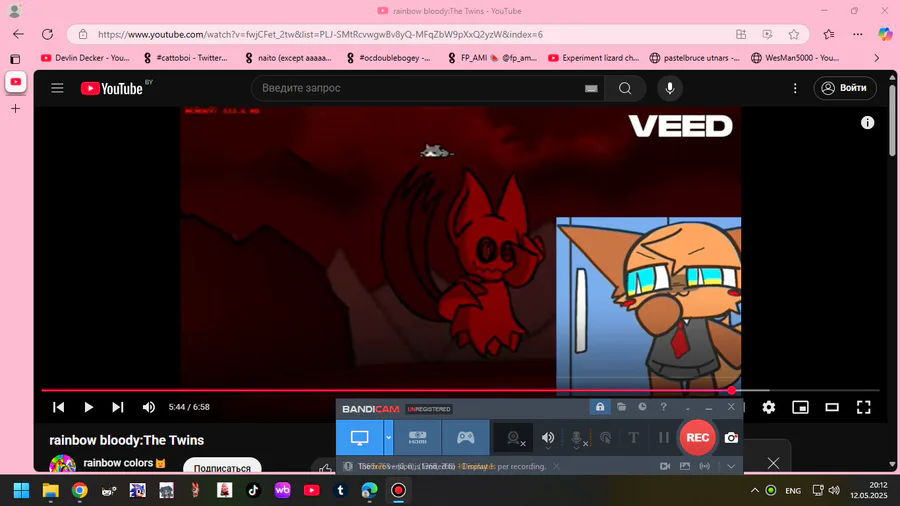Open pastelbruce utnars bookmark
This screenshot has width=900, height=506.
(x=695, y=58)
